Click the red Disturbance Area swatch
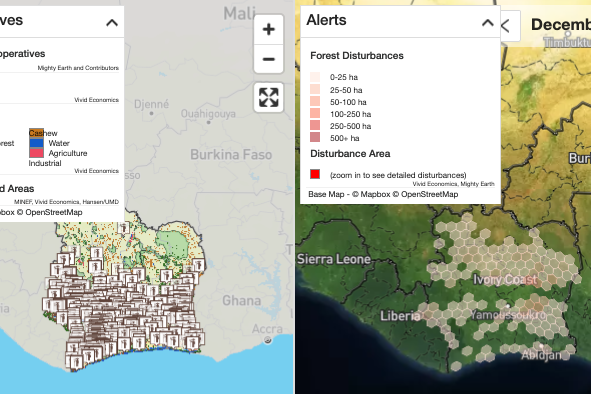 tap(315, 174)
